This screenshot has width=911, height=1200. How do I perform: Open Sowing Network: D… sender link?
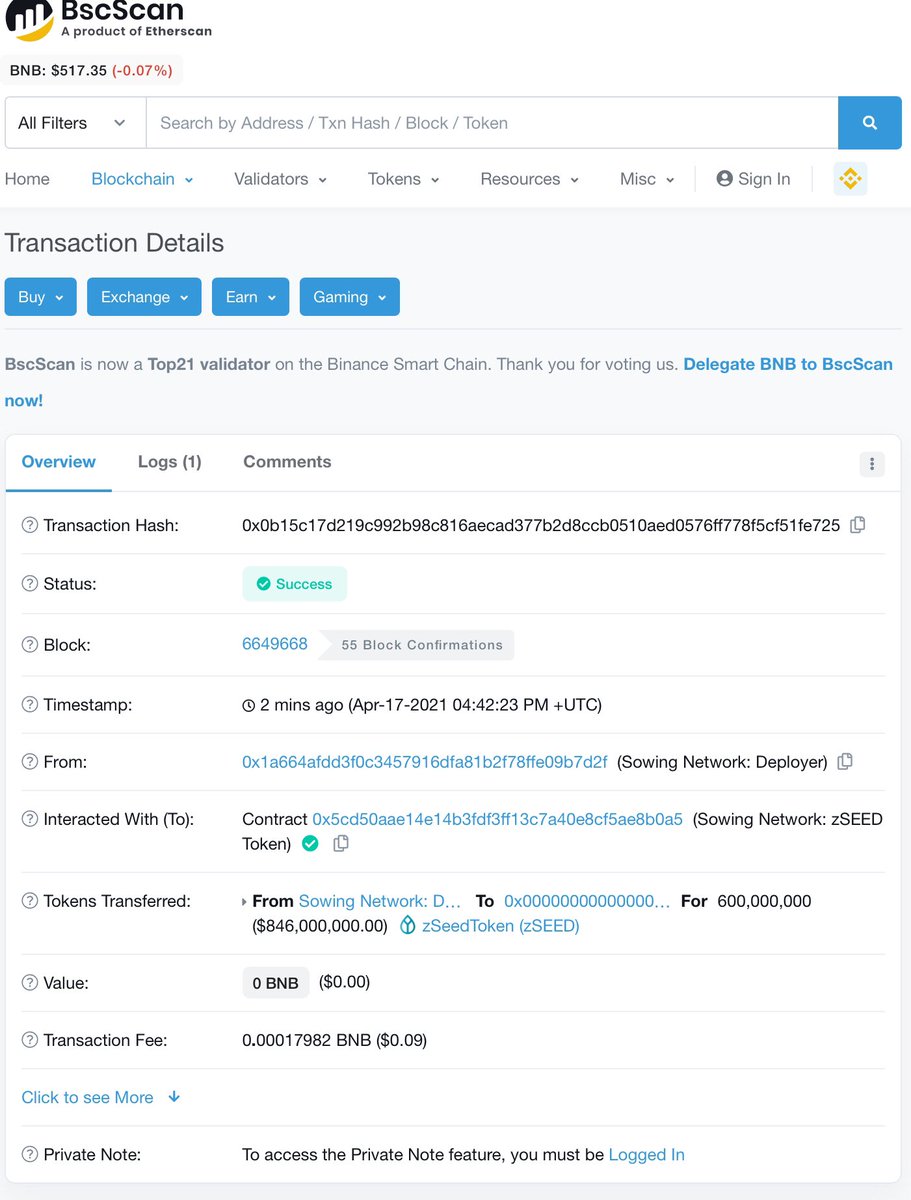click(380, 901)
